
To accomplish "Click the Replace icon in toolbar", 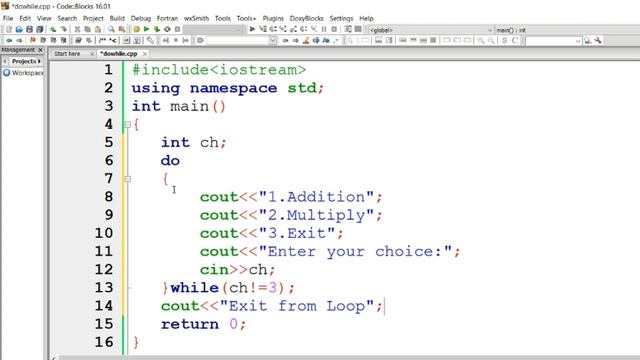I will click(122, 29).
